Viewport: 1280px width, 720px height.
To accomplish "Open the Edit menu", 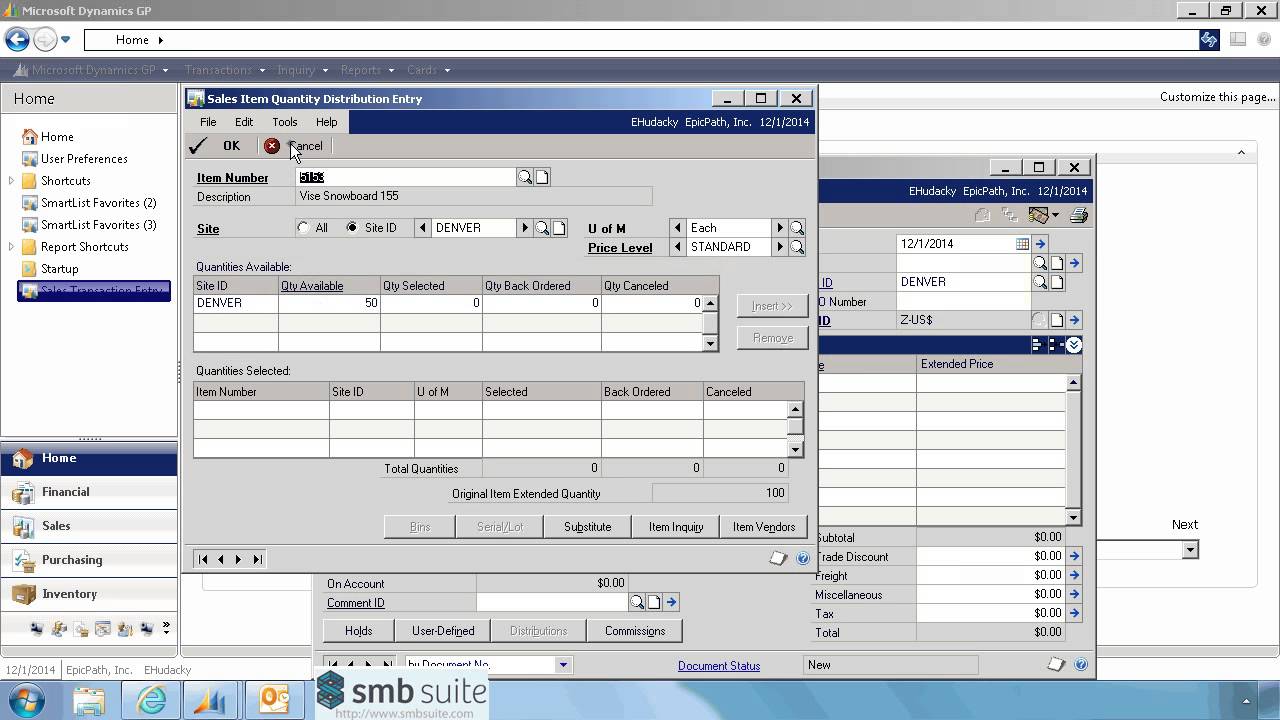I will [244, 122].
